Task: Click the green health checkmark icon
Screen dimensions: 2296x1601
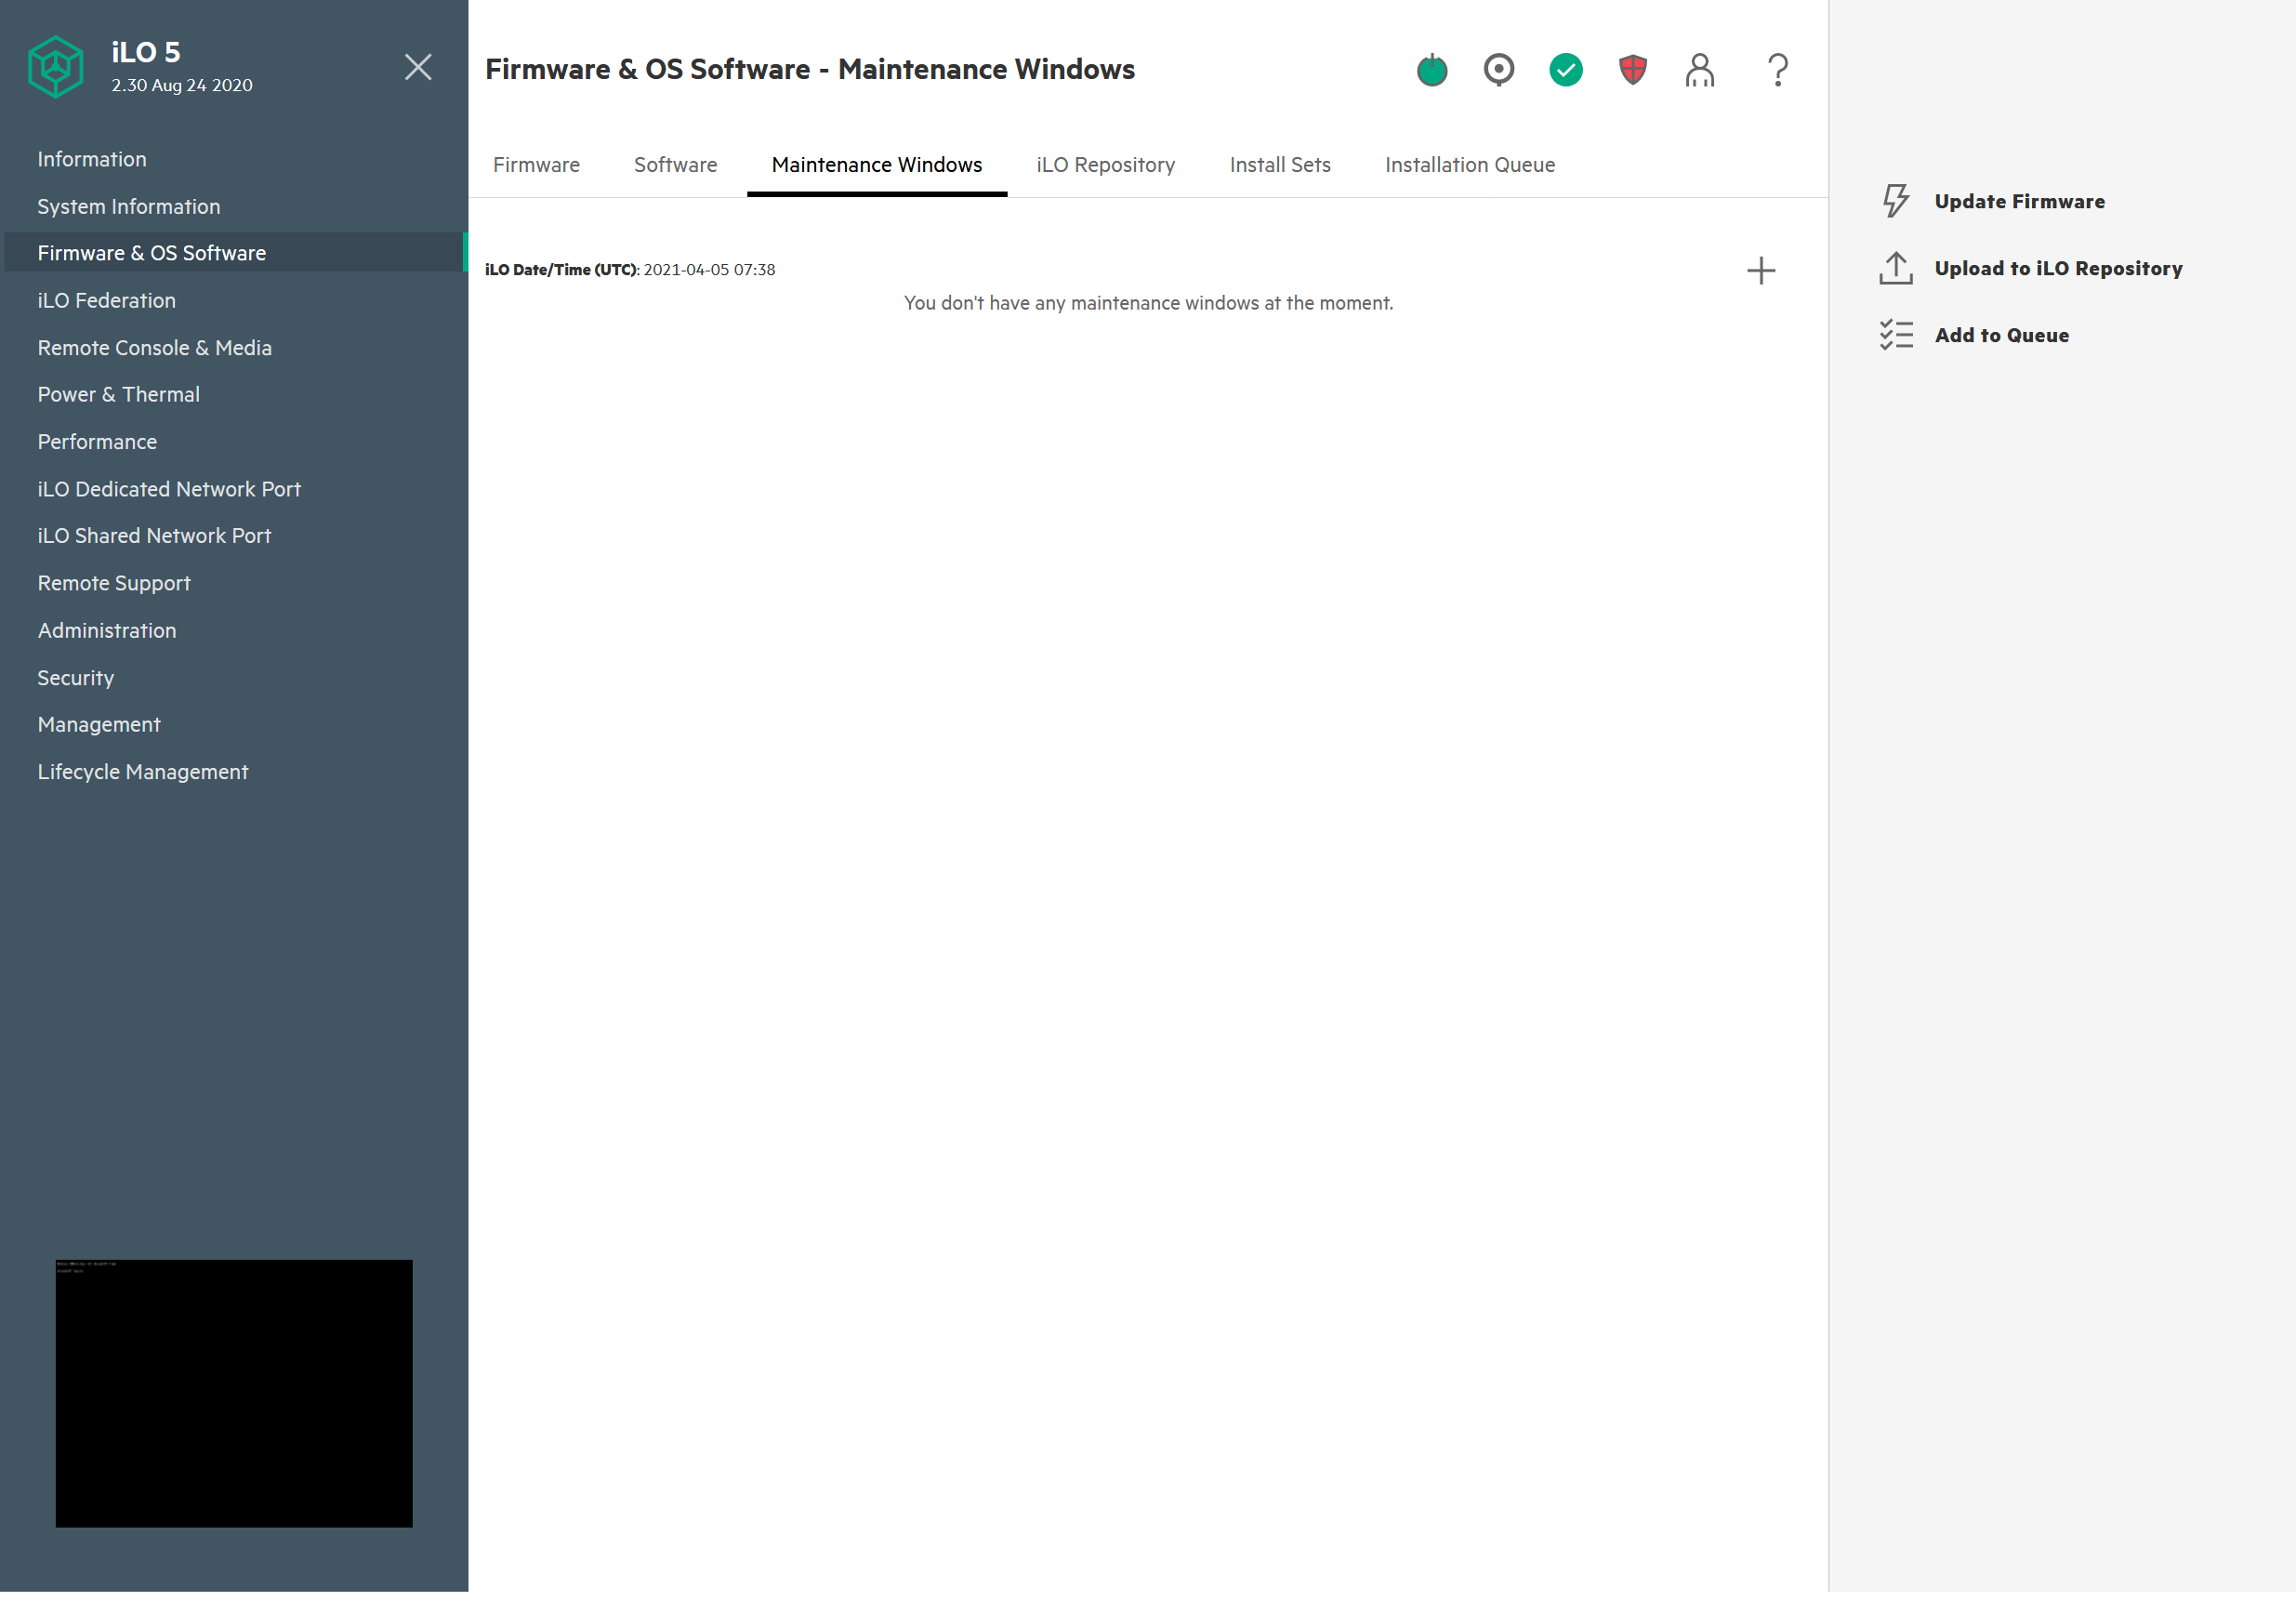Action: click(x=1565, y=70)
